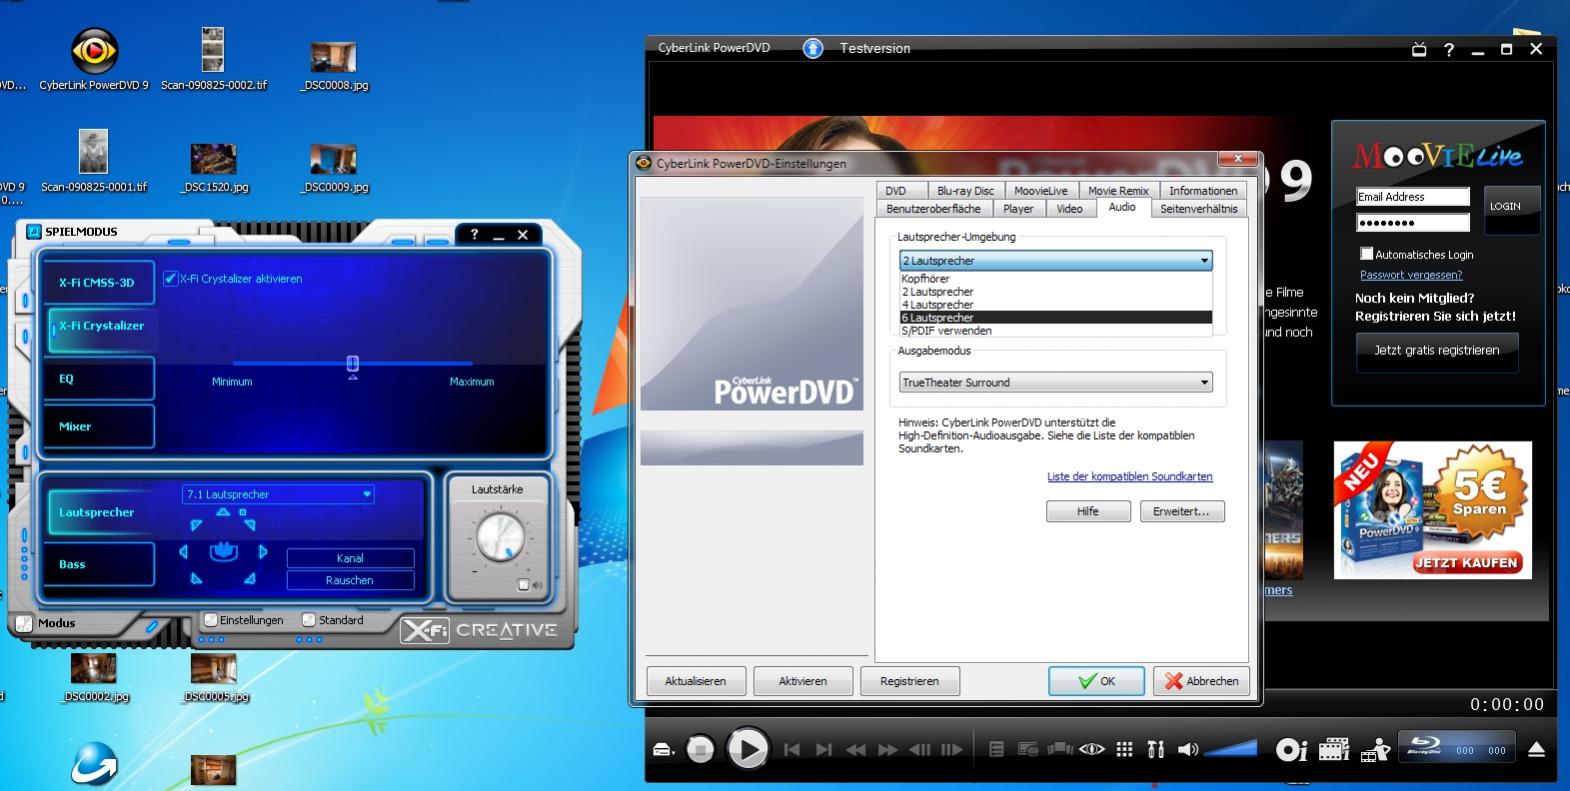This screenshot has width=1570, height=791.
Task: Open the disc information icon
Action: [x=1291, y=749]
